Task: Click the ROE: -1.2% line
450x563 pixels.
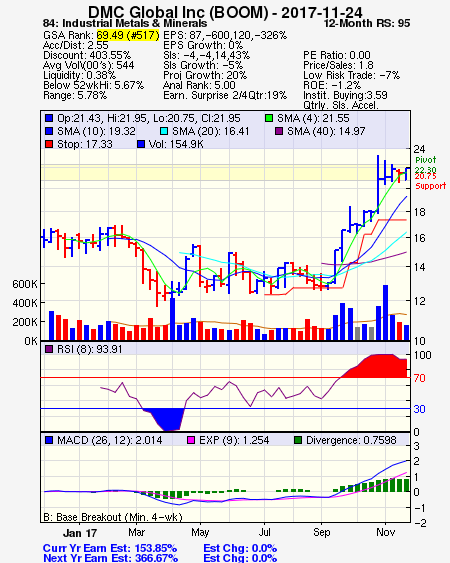Action: coord(332,85)
